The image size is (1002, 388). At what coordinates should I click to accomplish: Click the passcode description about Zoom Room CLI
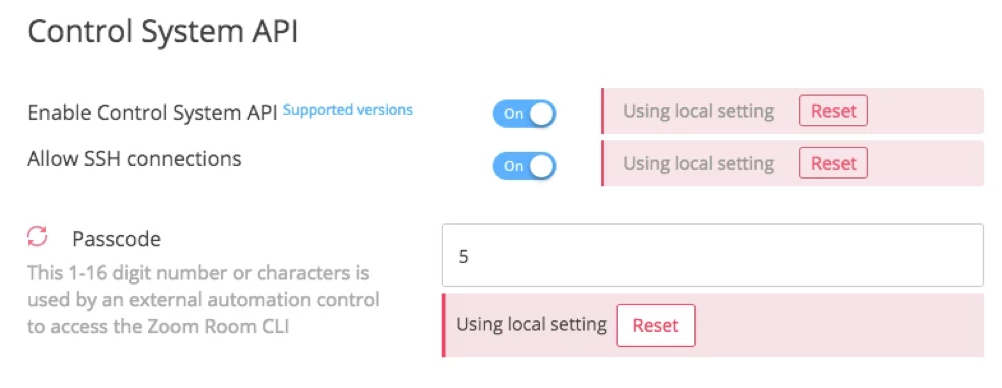[203, 300]
